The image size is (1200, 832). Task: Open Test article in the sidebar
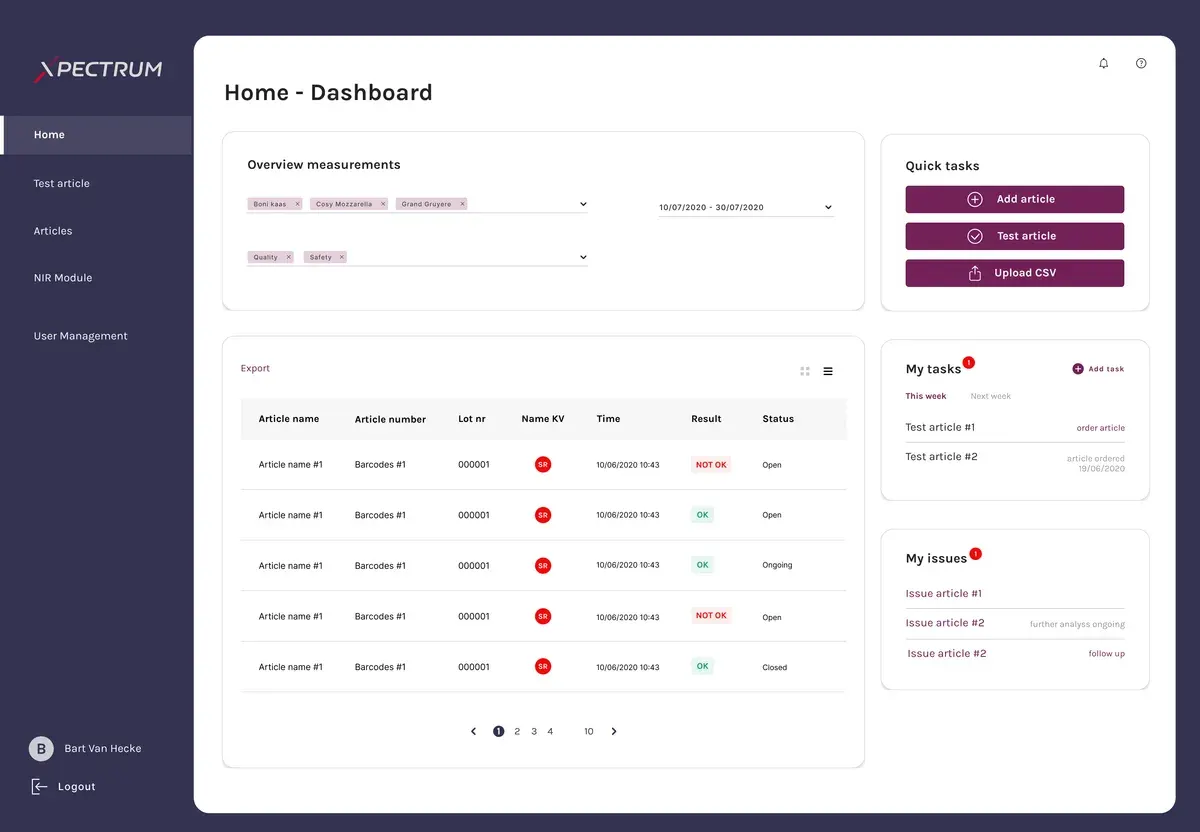point(62,183)
